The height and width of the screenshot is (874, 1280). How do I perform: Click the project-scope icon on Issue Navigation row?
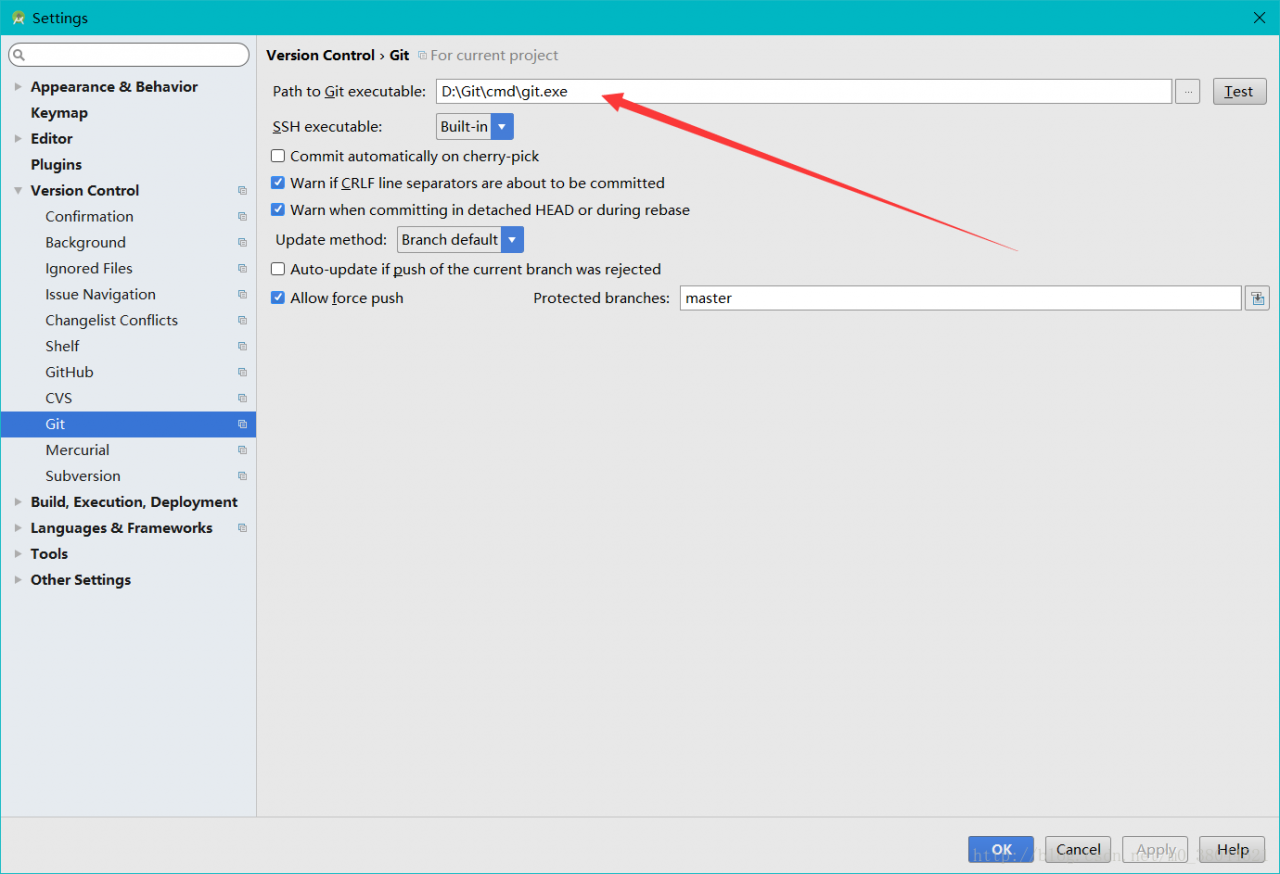[x=242, y=294]
